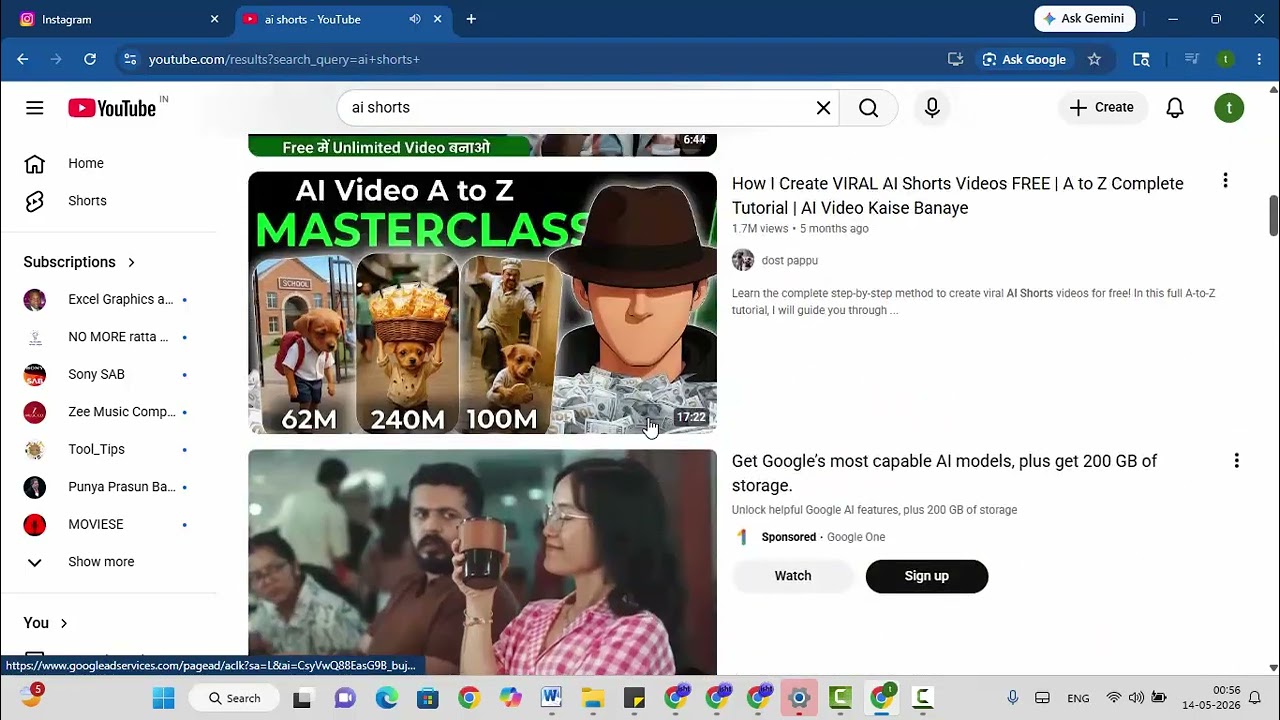Mute the YouTube tab audio icon

pyautogui.click(x=415, y=19)
